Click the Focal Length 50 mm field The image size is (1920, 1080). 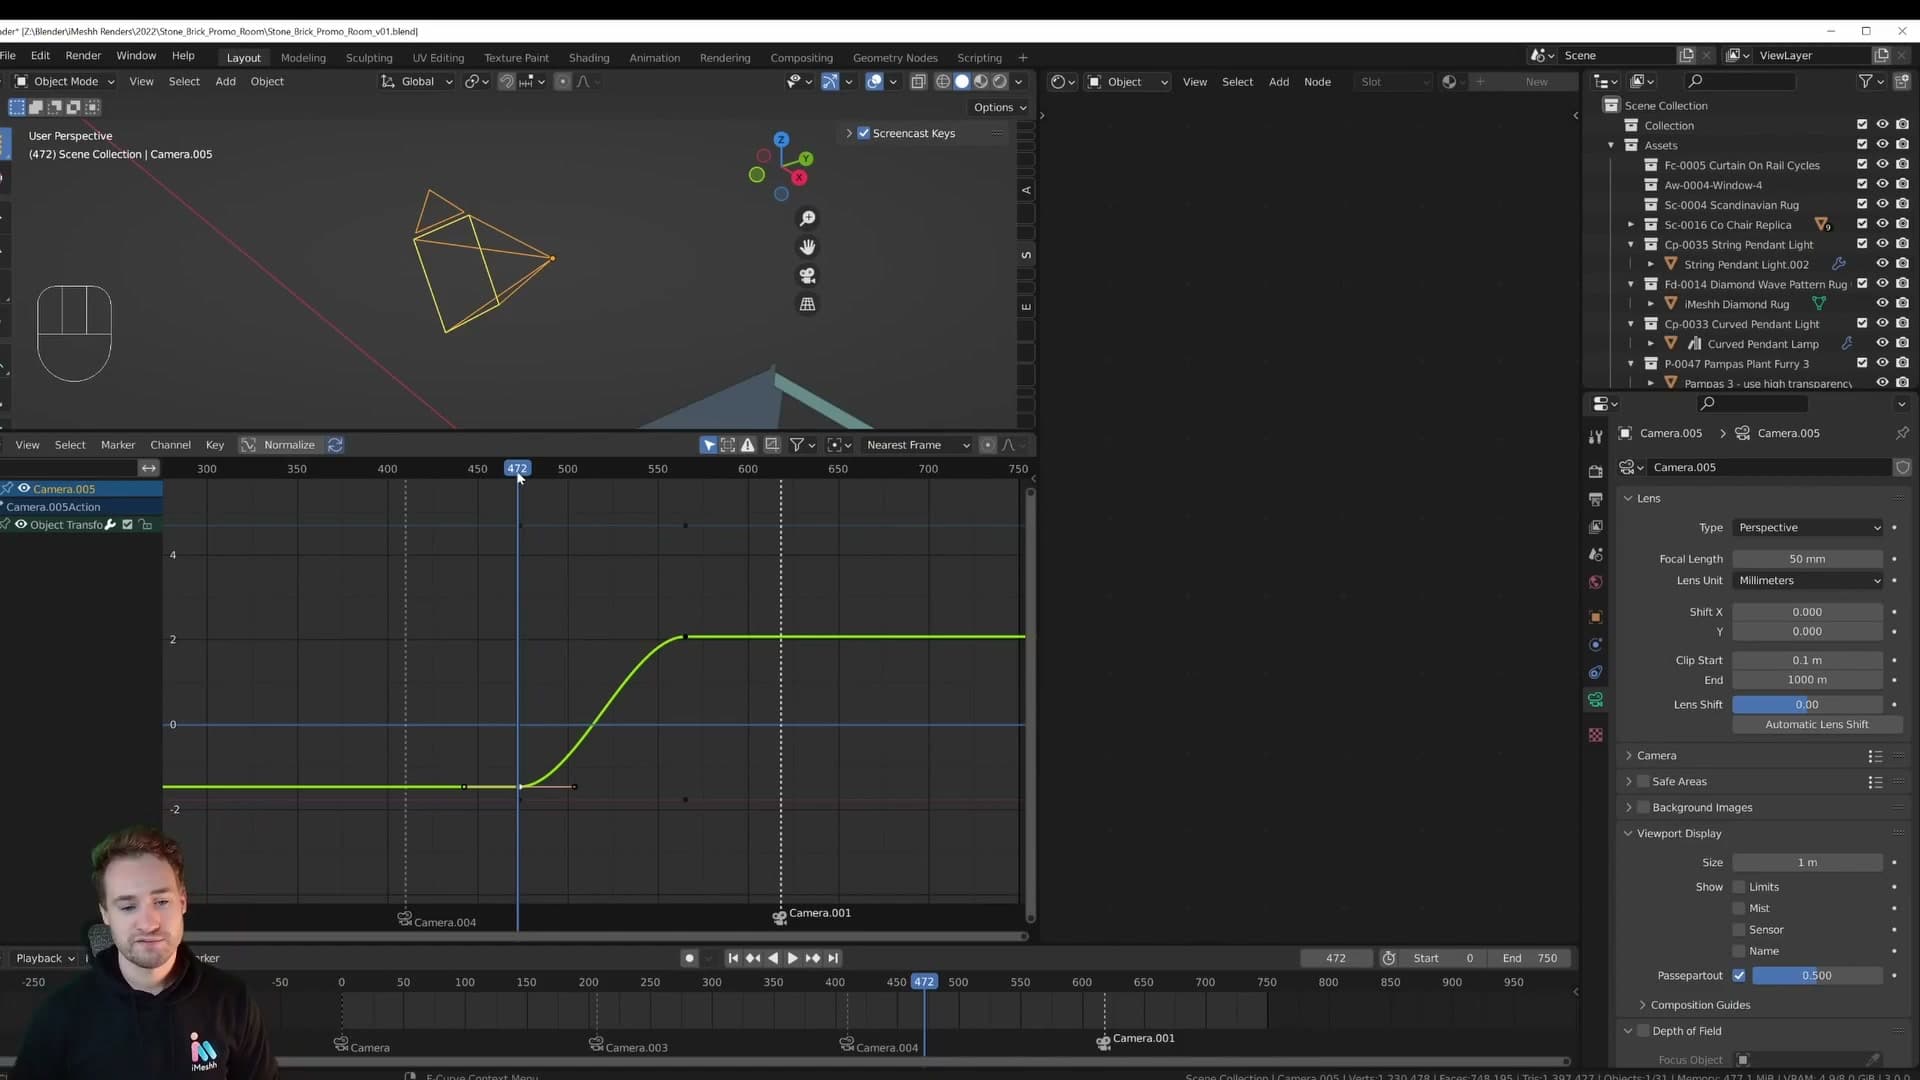click(x=1807, y=559)
